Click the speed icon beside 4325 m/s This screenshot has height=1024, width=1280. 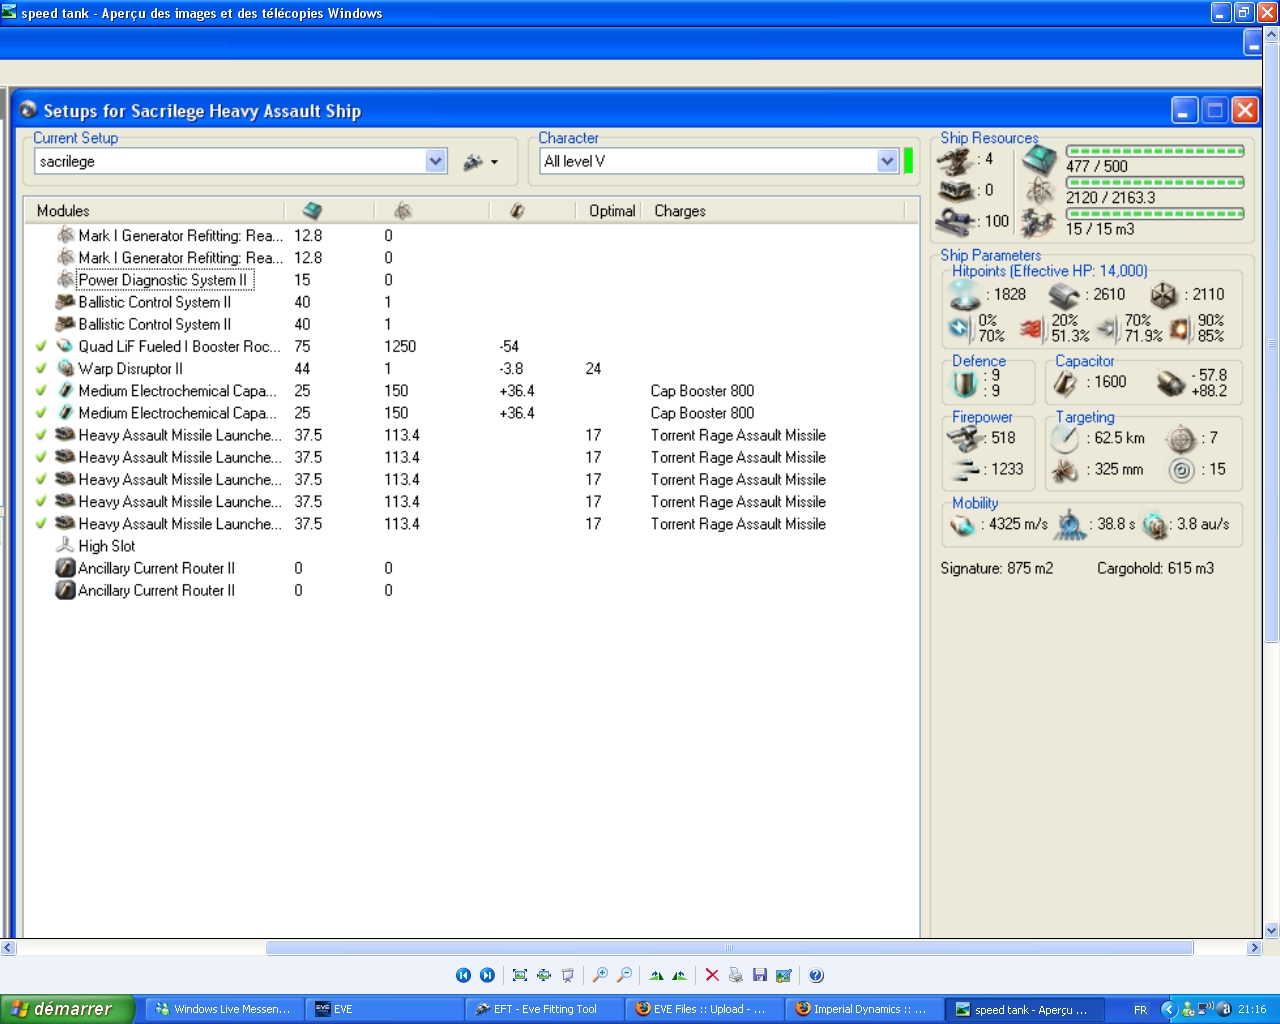[x=963, y=525]
